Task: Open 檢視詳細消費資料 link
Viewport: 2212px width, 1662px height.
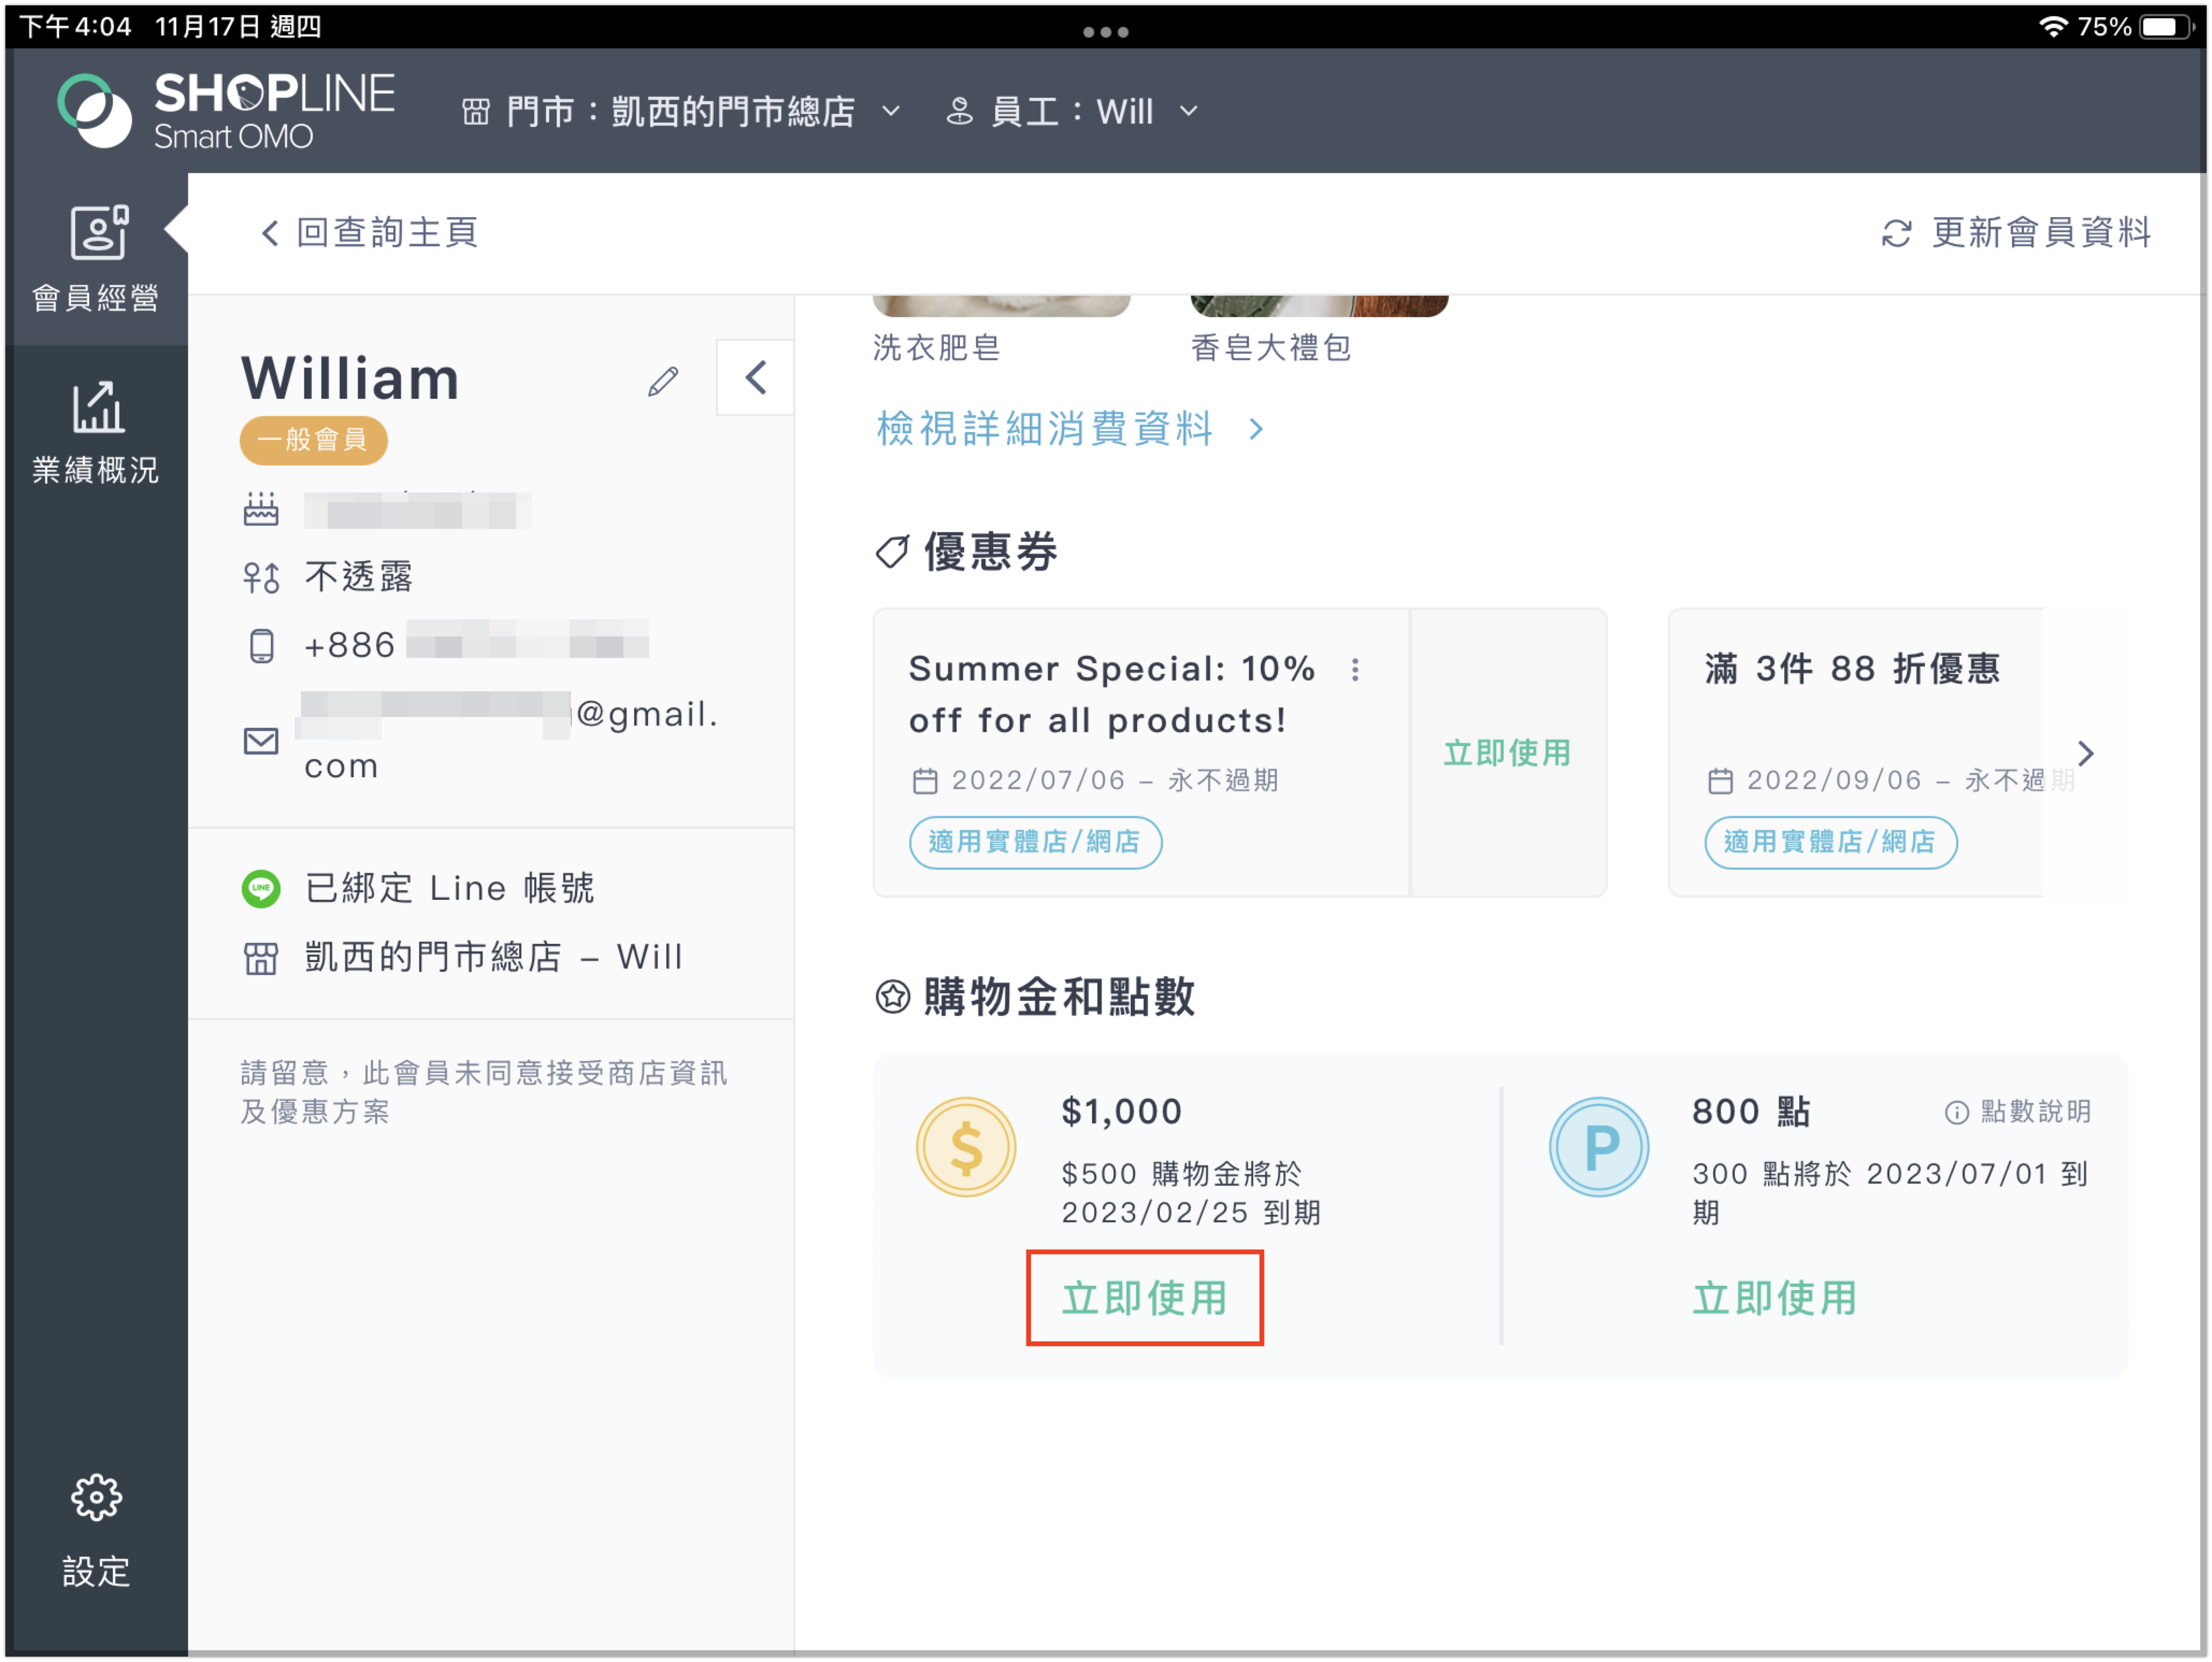Action: 1070,429
